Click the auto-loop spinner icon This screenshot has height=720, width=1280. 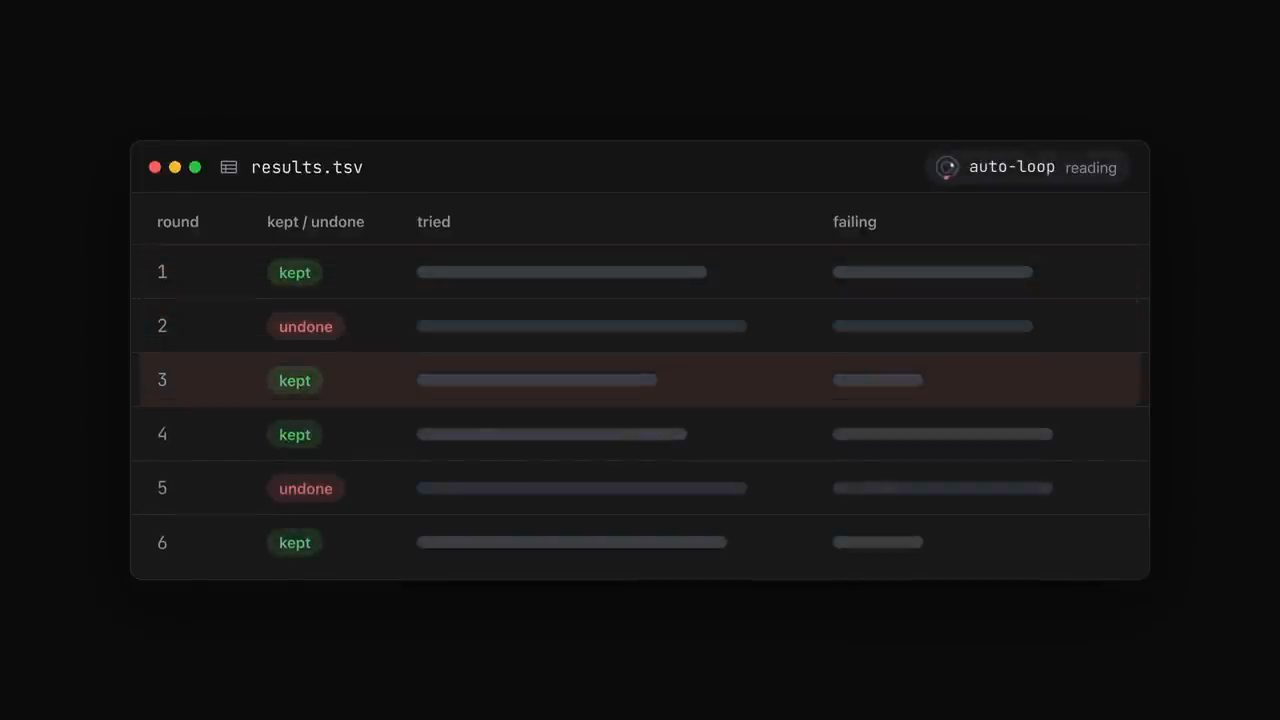947,167
